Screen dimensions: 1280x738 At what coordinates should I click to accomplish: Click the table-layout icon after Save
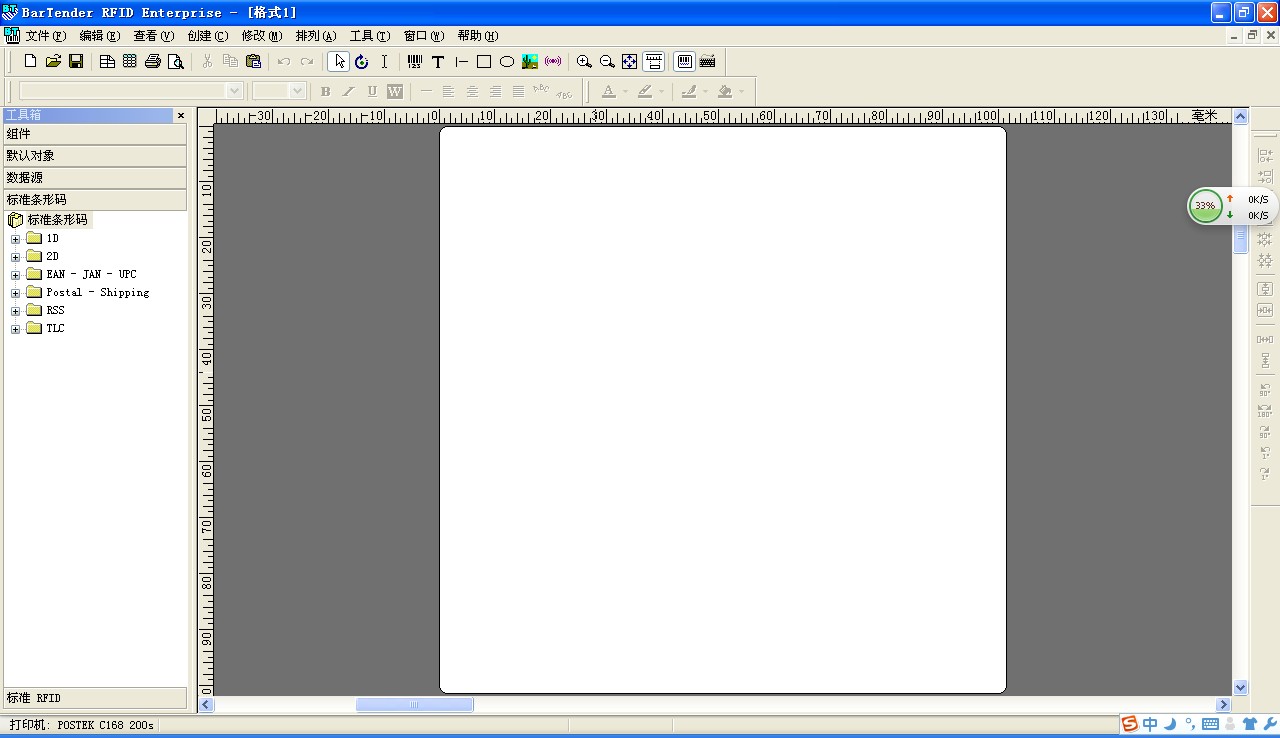click(x=107, y=61)
